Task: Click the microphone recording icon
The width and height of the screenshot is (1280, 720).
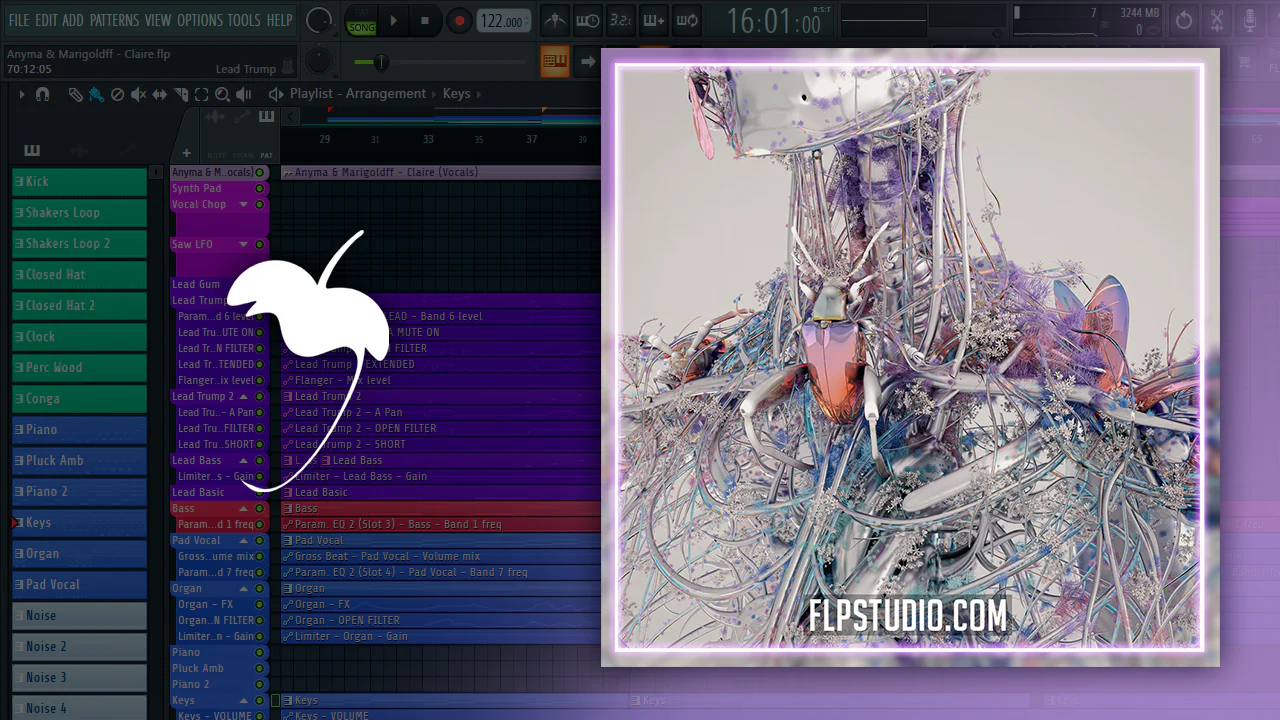Action: [1250, 20]
